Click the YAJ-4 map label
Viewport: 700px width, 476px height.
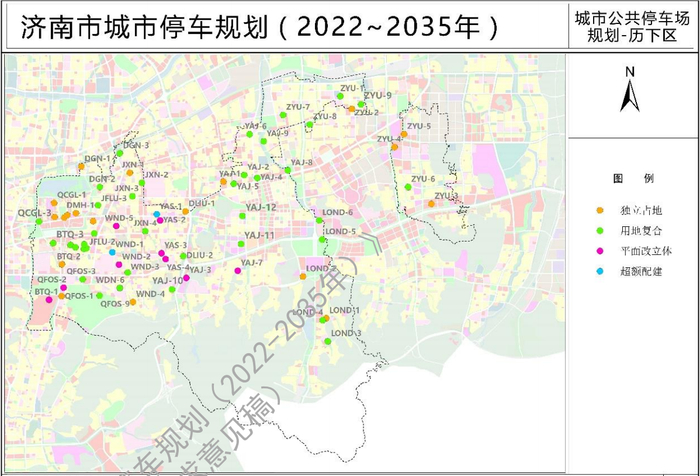point(271,177)
